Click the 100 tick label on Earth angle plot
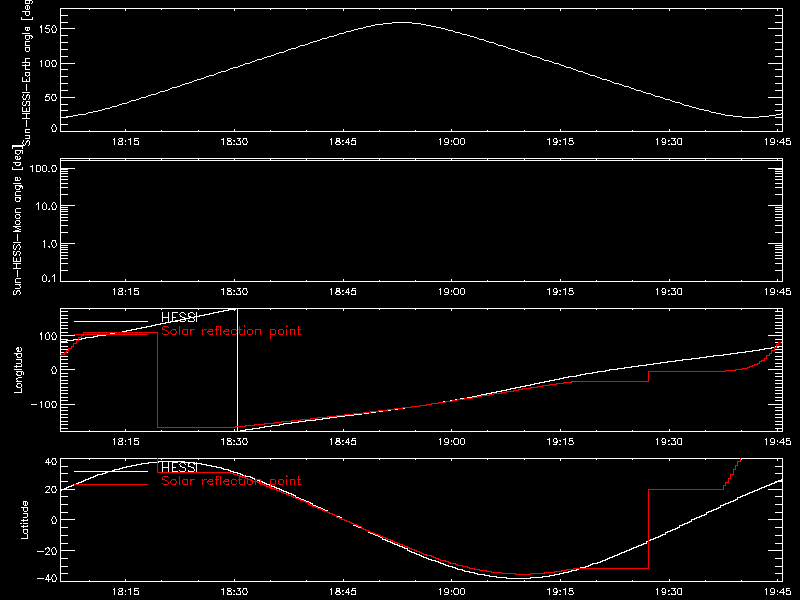This screenshot has height=600, width=800. 47,64
